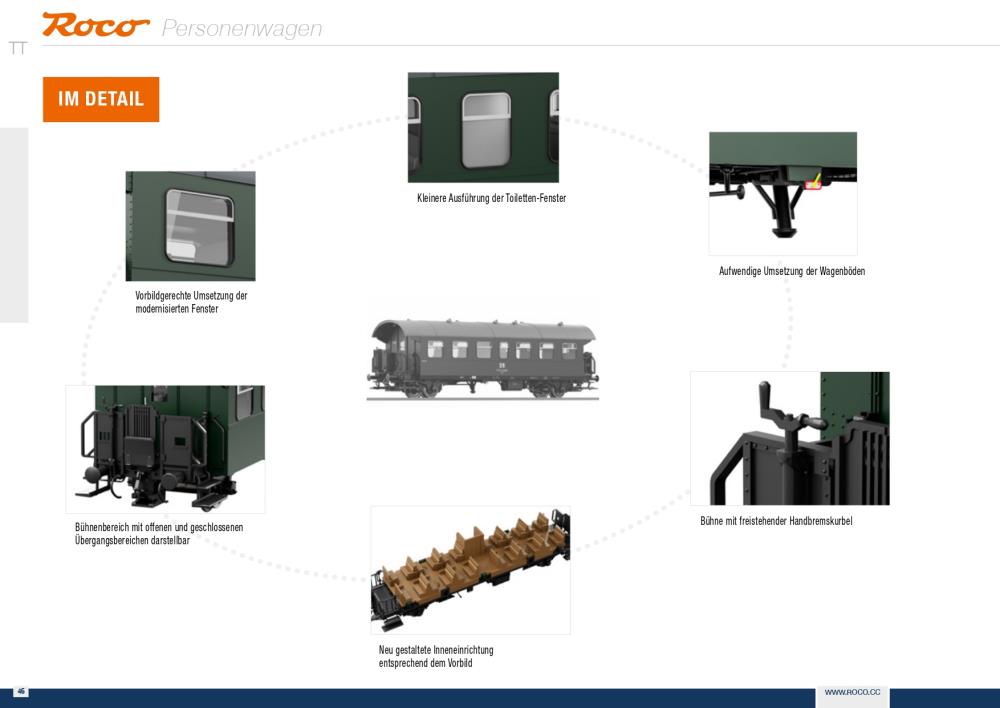
Task: Select the toilet window detail image
Action: [x=483, y=128]
